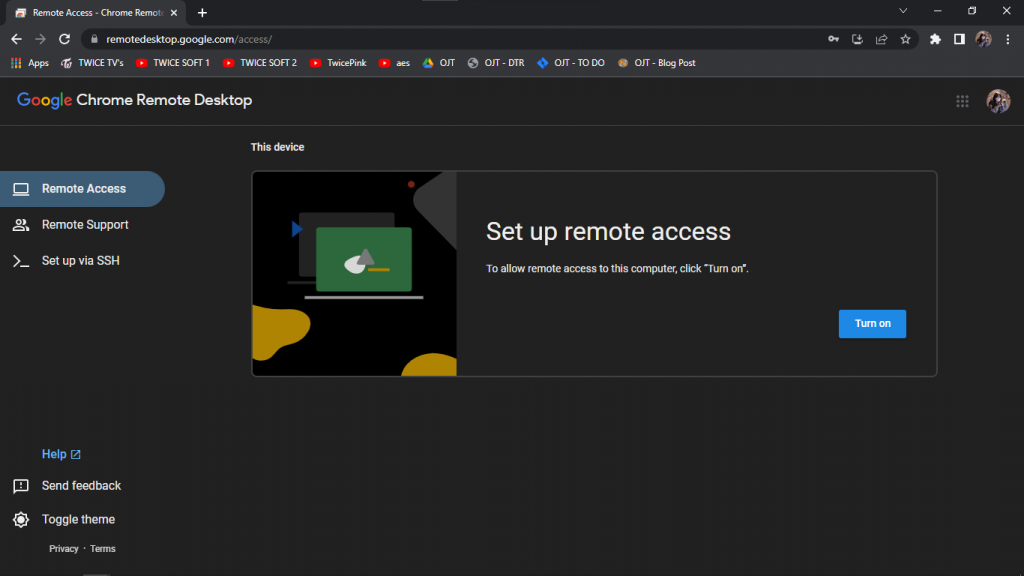
Task: Open the TwicePink bookmark
Action: coord(338,63)
